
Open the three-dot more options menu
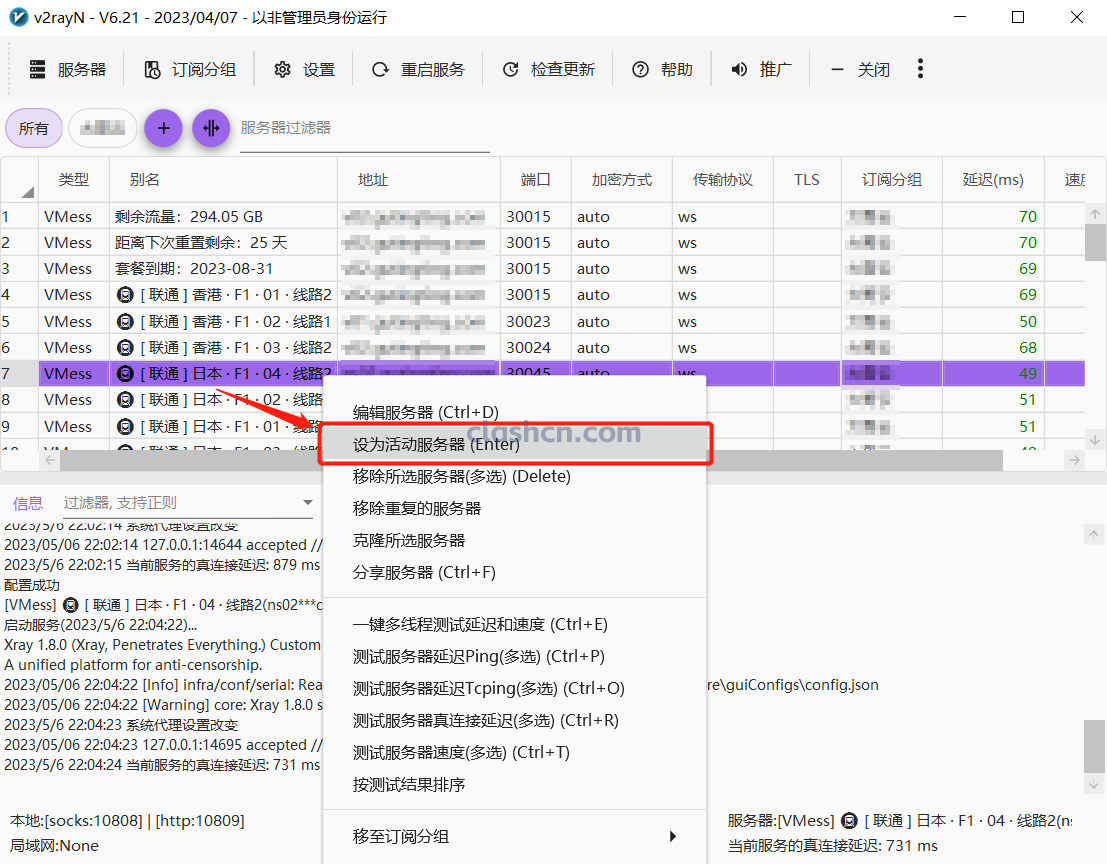[x=920, y=68]
